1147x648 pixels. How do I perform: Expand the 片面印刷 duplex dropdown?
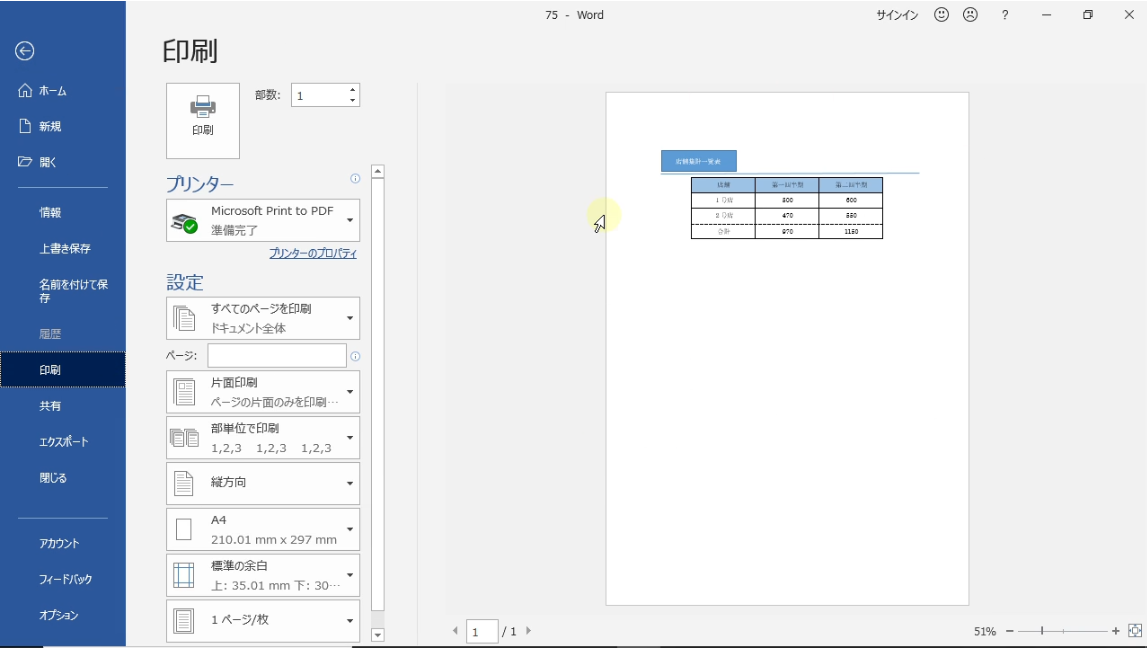(263, 392)
